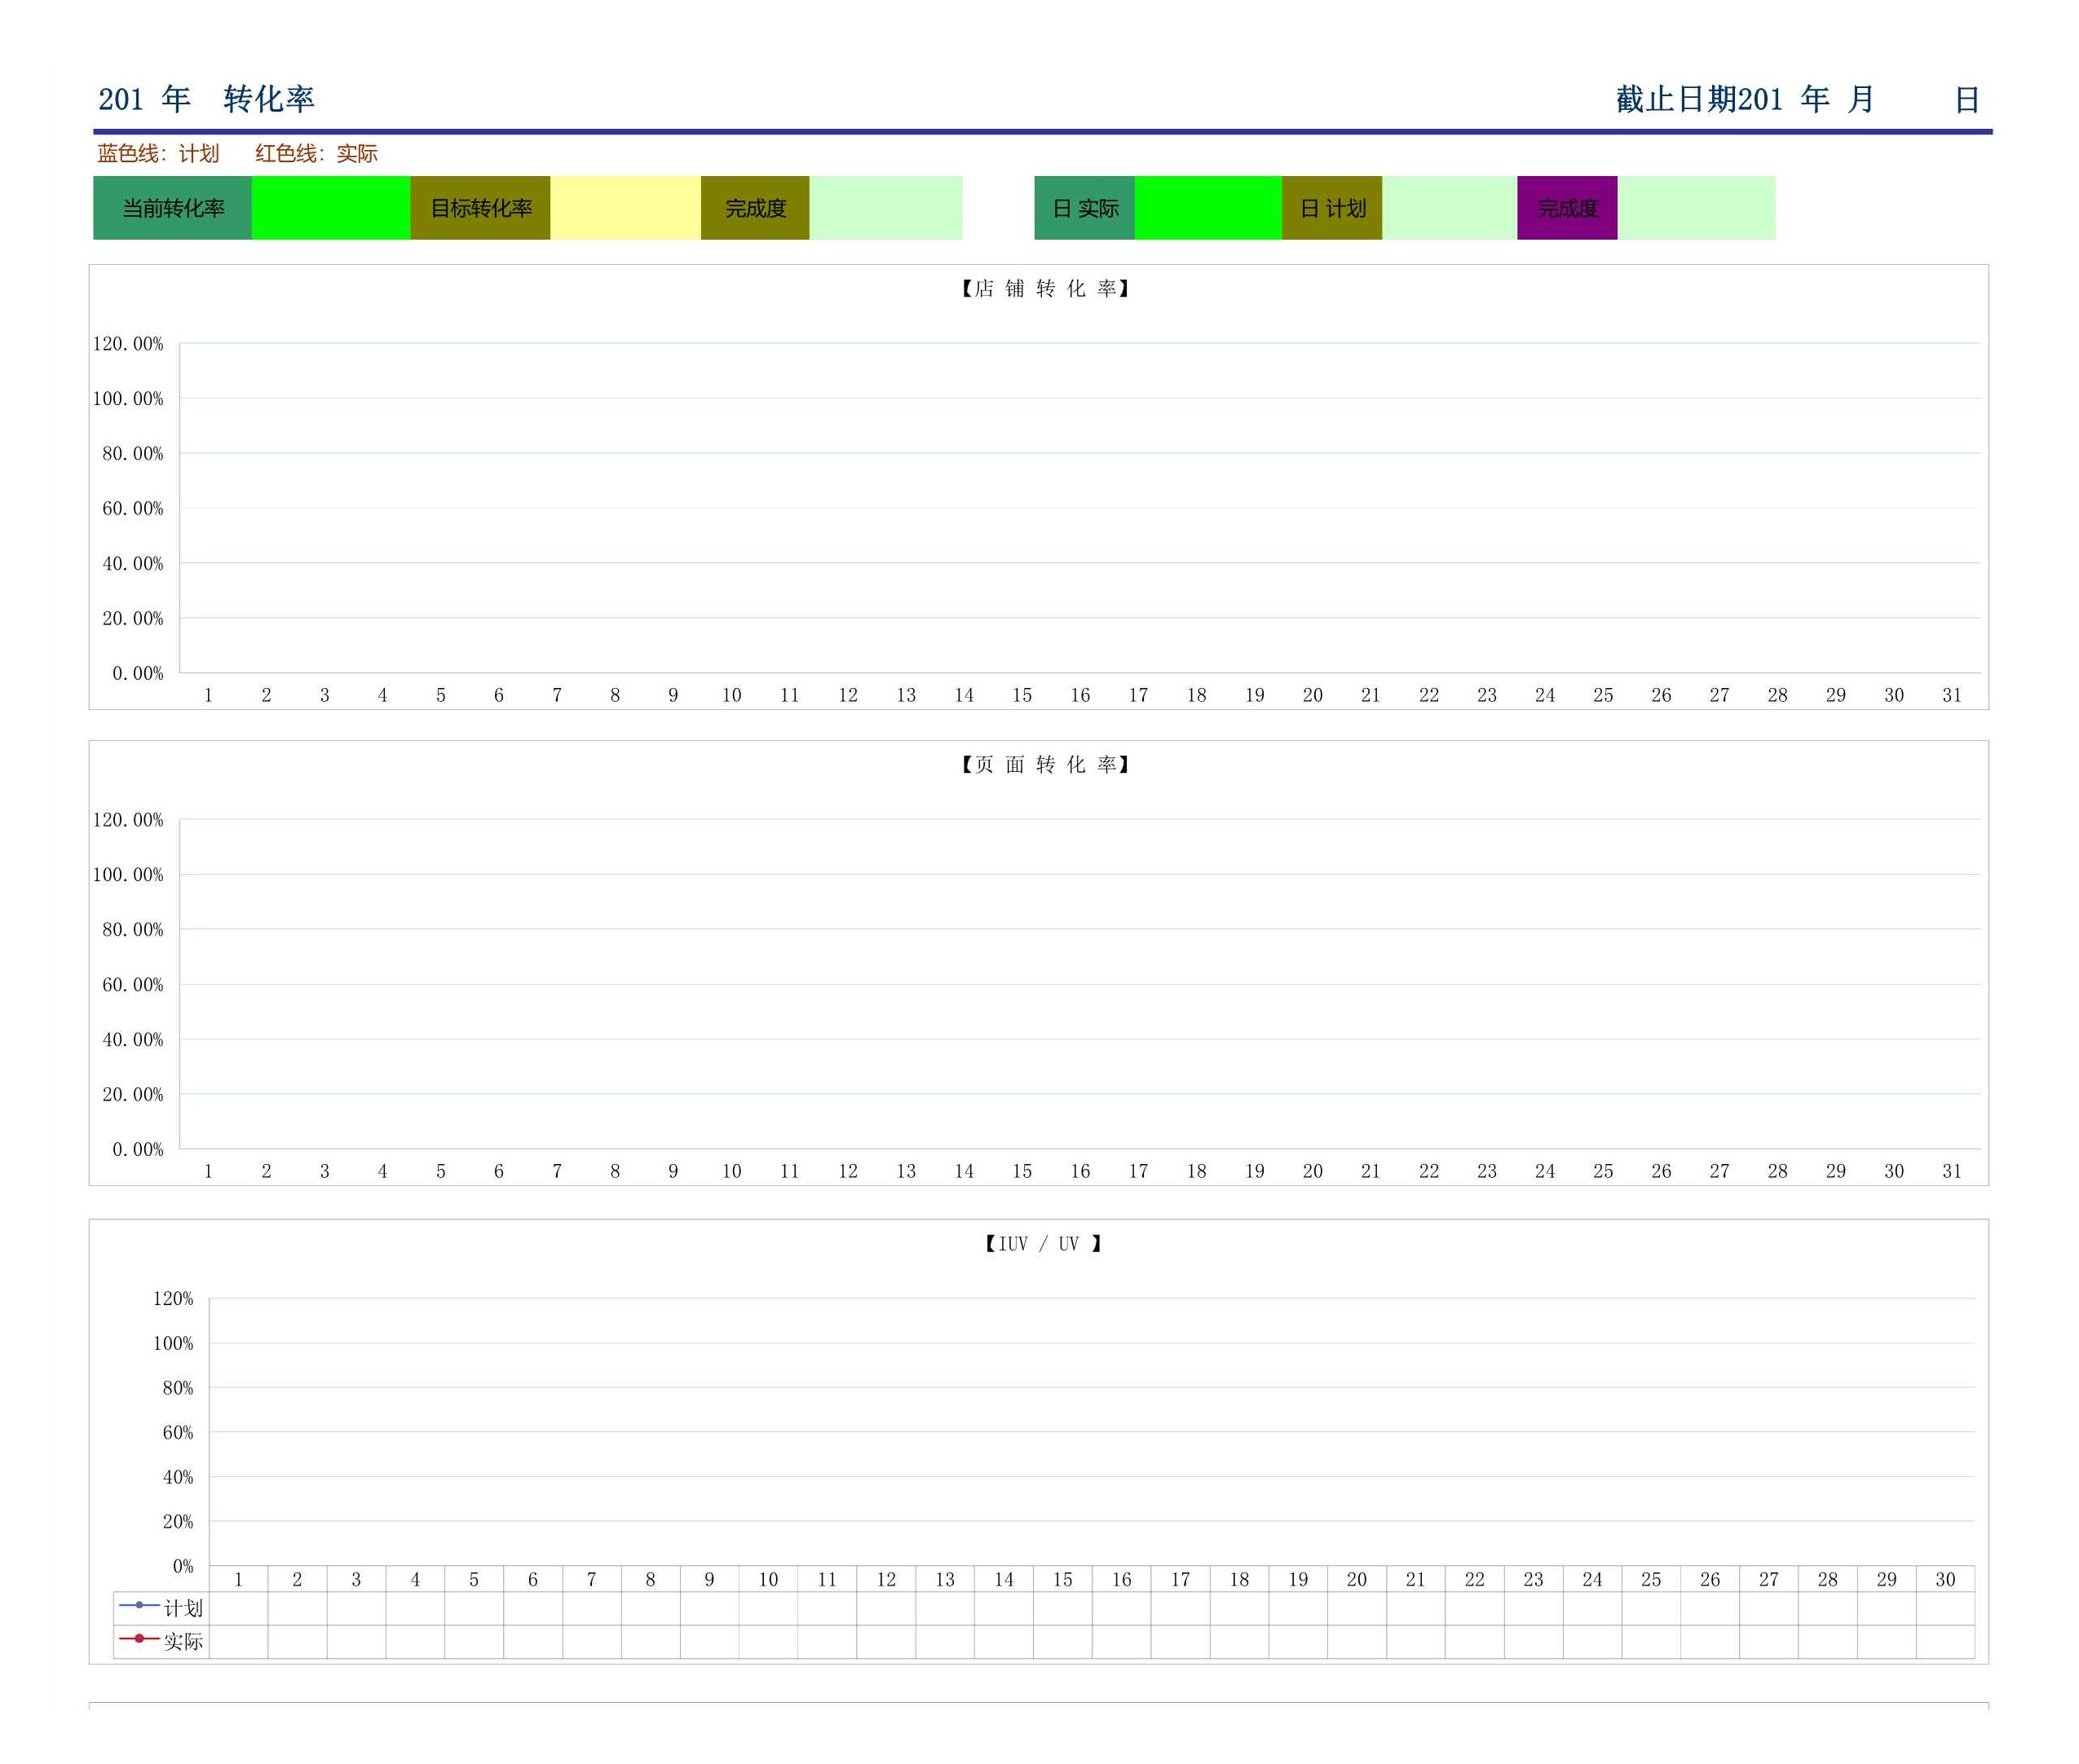Image resolution: width=2079 pixels, height=1764 pixels.
Task: Click 计划 row cell under day 1
Action: click(238, 1608)
